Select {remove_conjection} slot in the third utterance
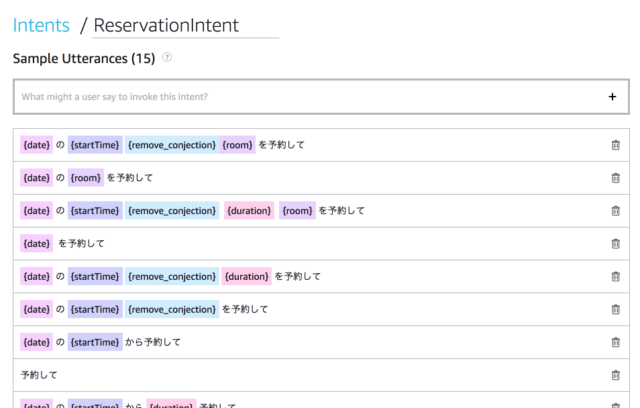 click(x=172, y=211)
